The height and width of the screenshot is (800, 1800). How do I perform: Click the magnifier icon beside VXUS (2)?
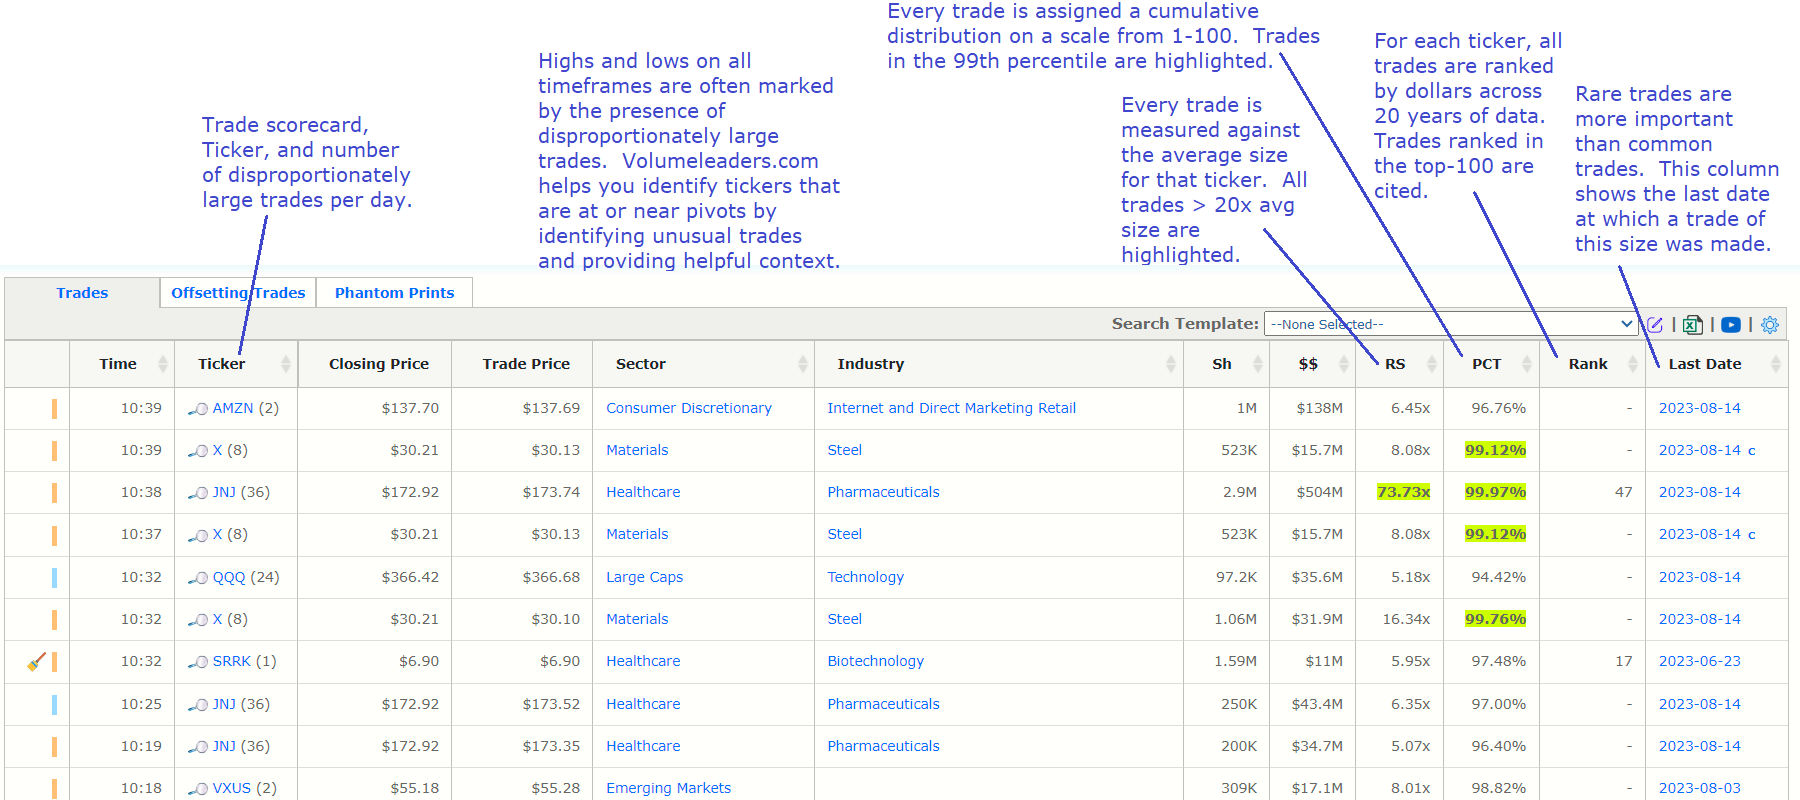coord(198,789)
